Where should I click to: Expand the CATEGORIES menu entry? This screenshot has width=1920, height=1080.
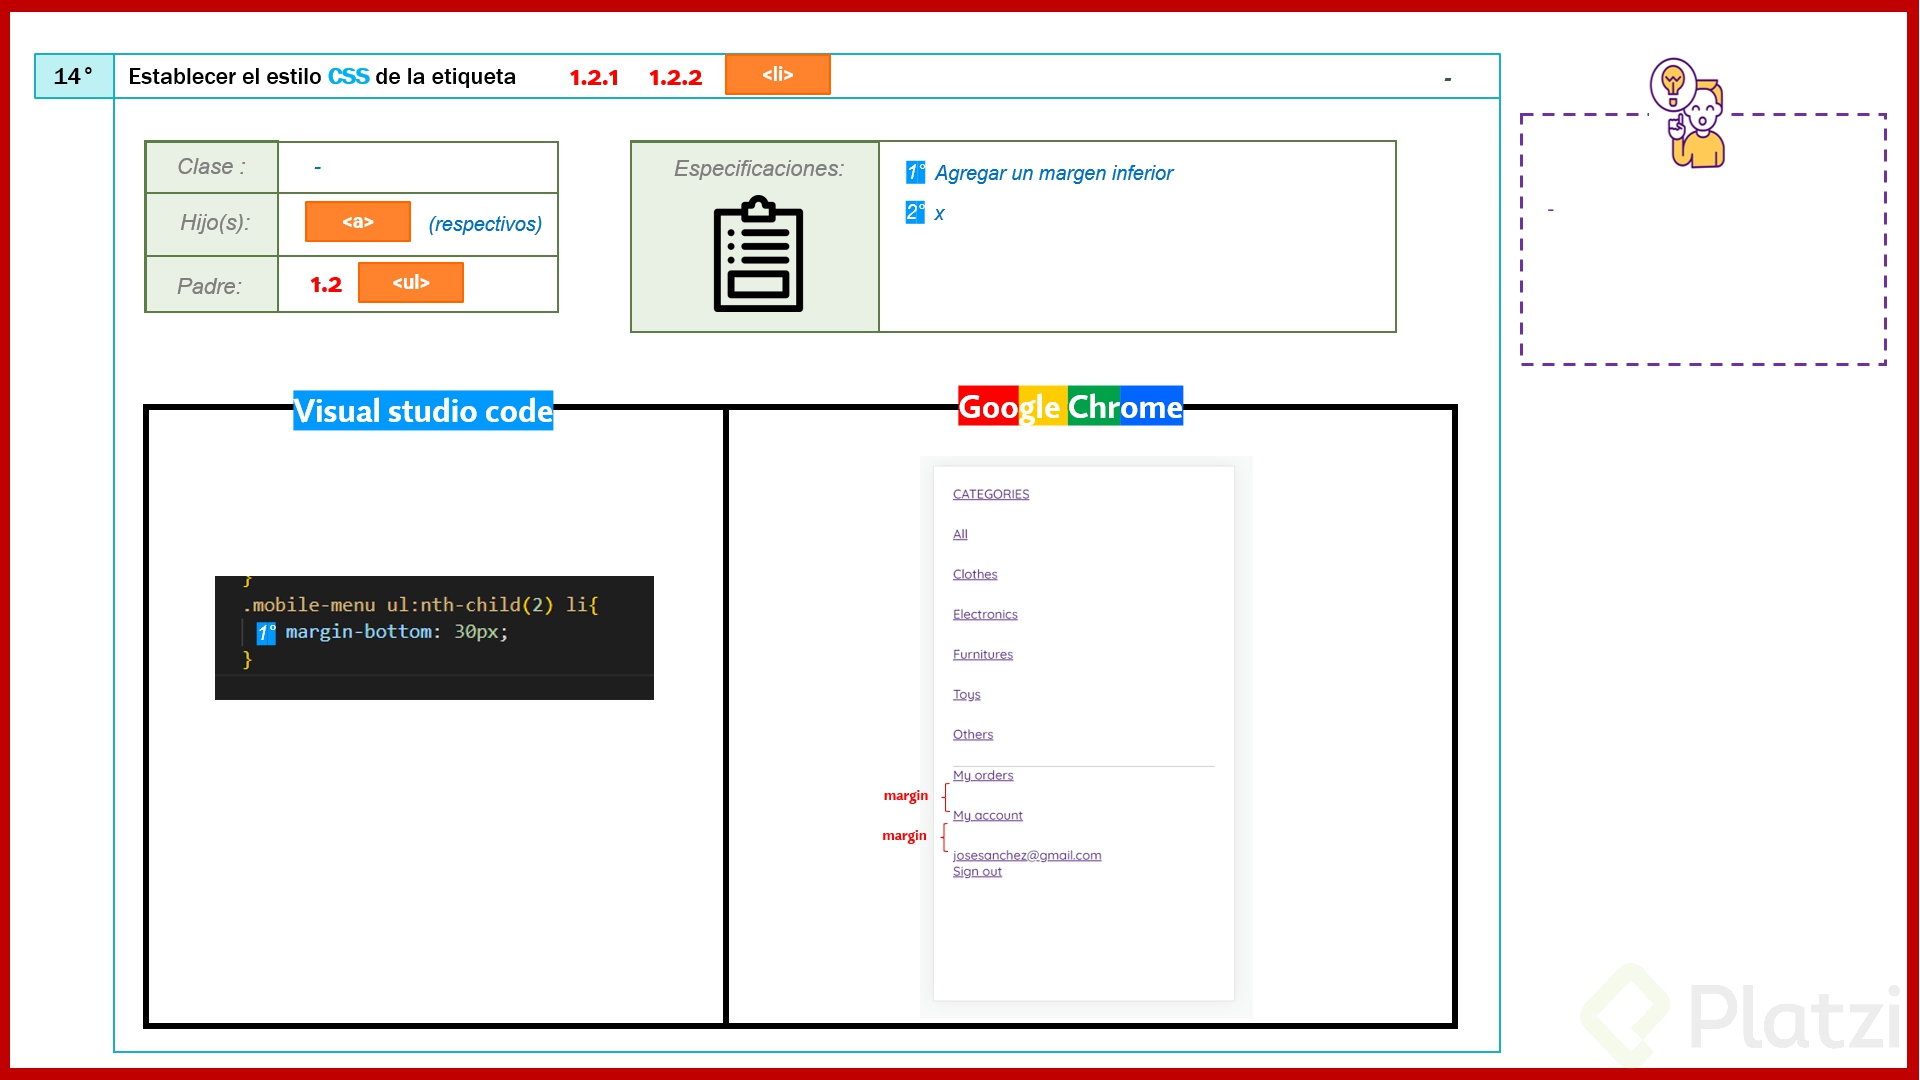(990, 493)
